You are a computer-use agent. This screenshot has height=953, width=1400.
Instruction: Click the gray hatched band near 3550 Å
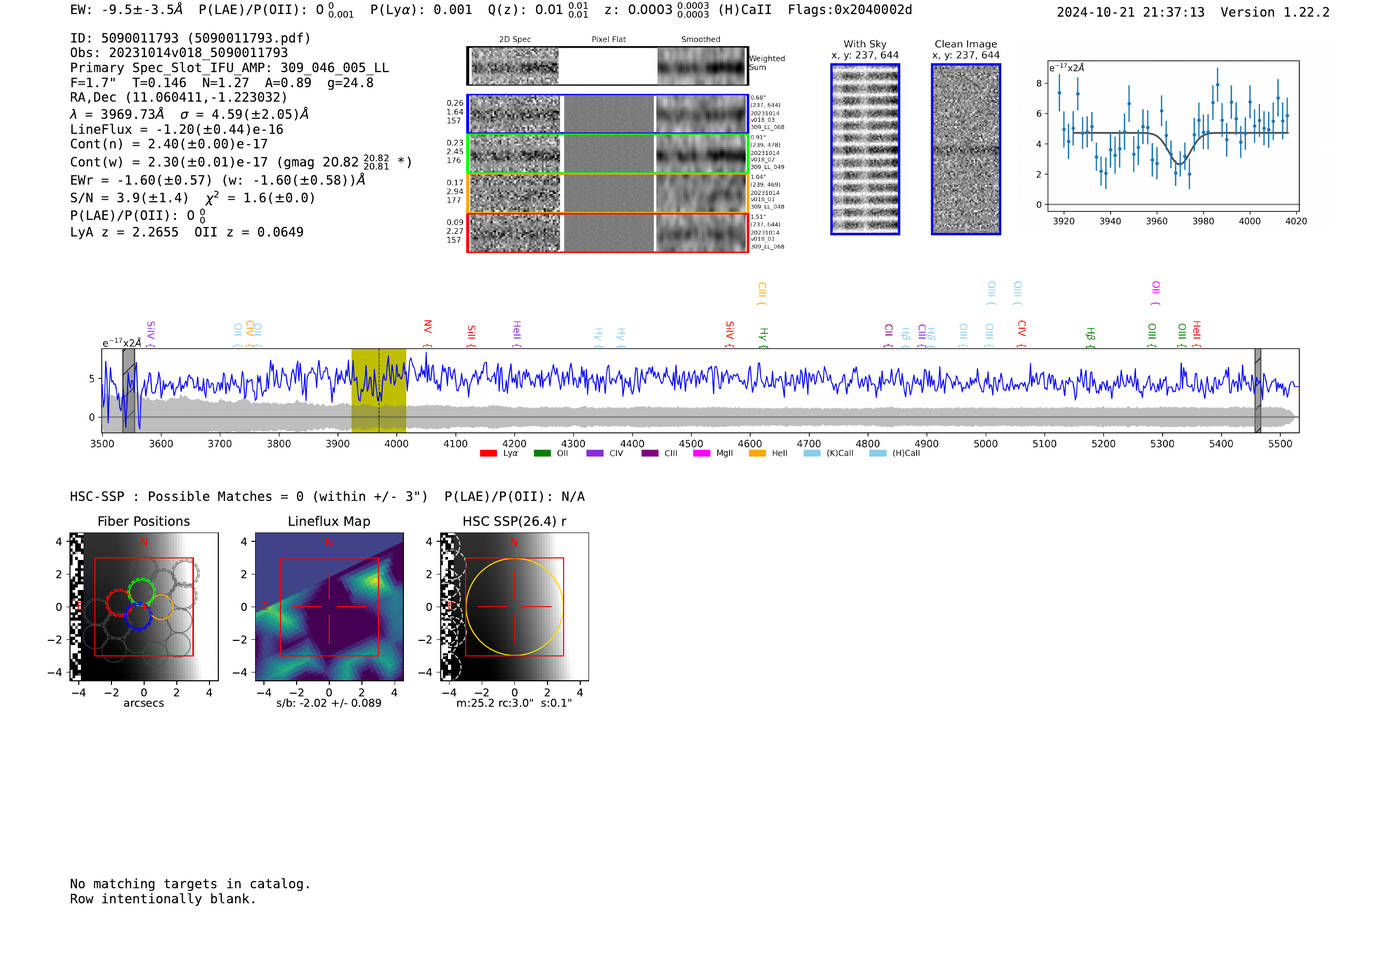click(129, 390)
